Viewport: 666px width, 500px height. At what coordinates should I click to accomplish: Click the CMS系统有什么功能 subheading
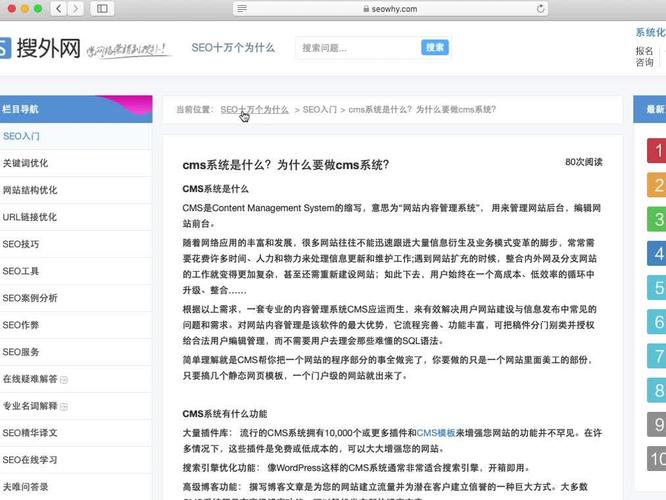point(225,414)
